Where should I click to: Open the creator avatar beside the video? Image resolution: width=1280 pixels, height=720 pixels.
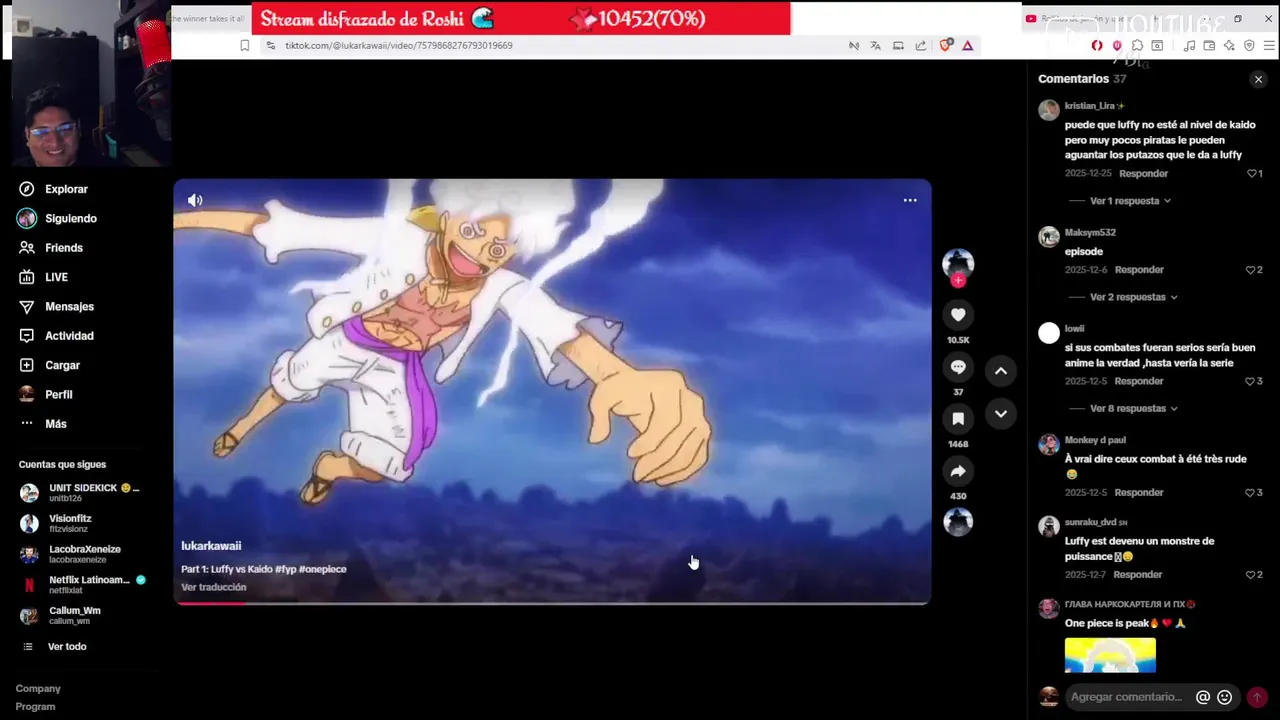[x=958, y=263]
